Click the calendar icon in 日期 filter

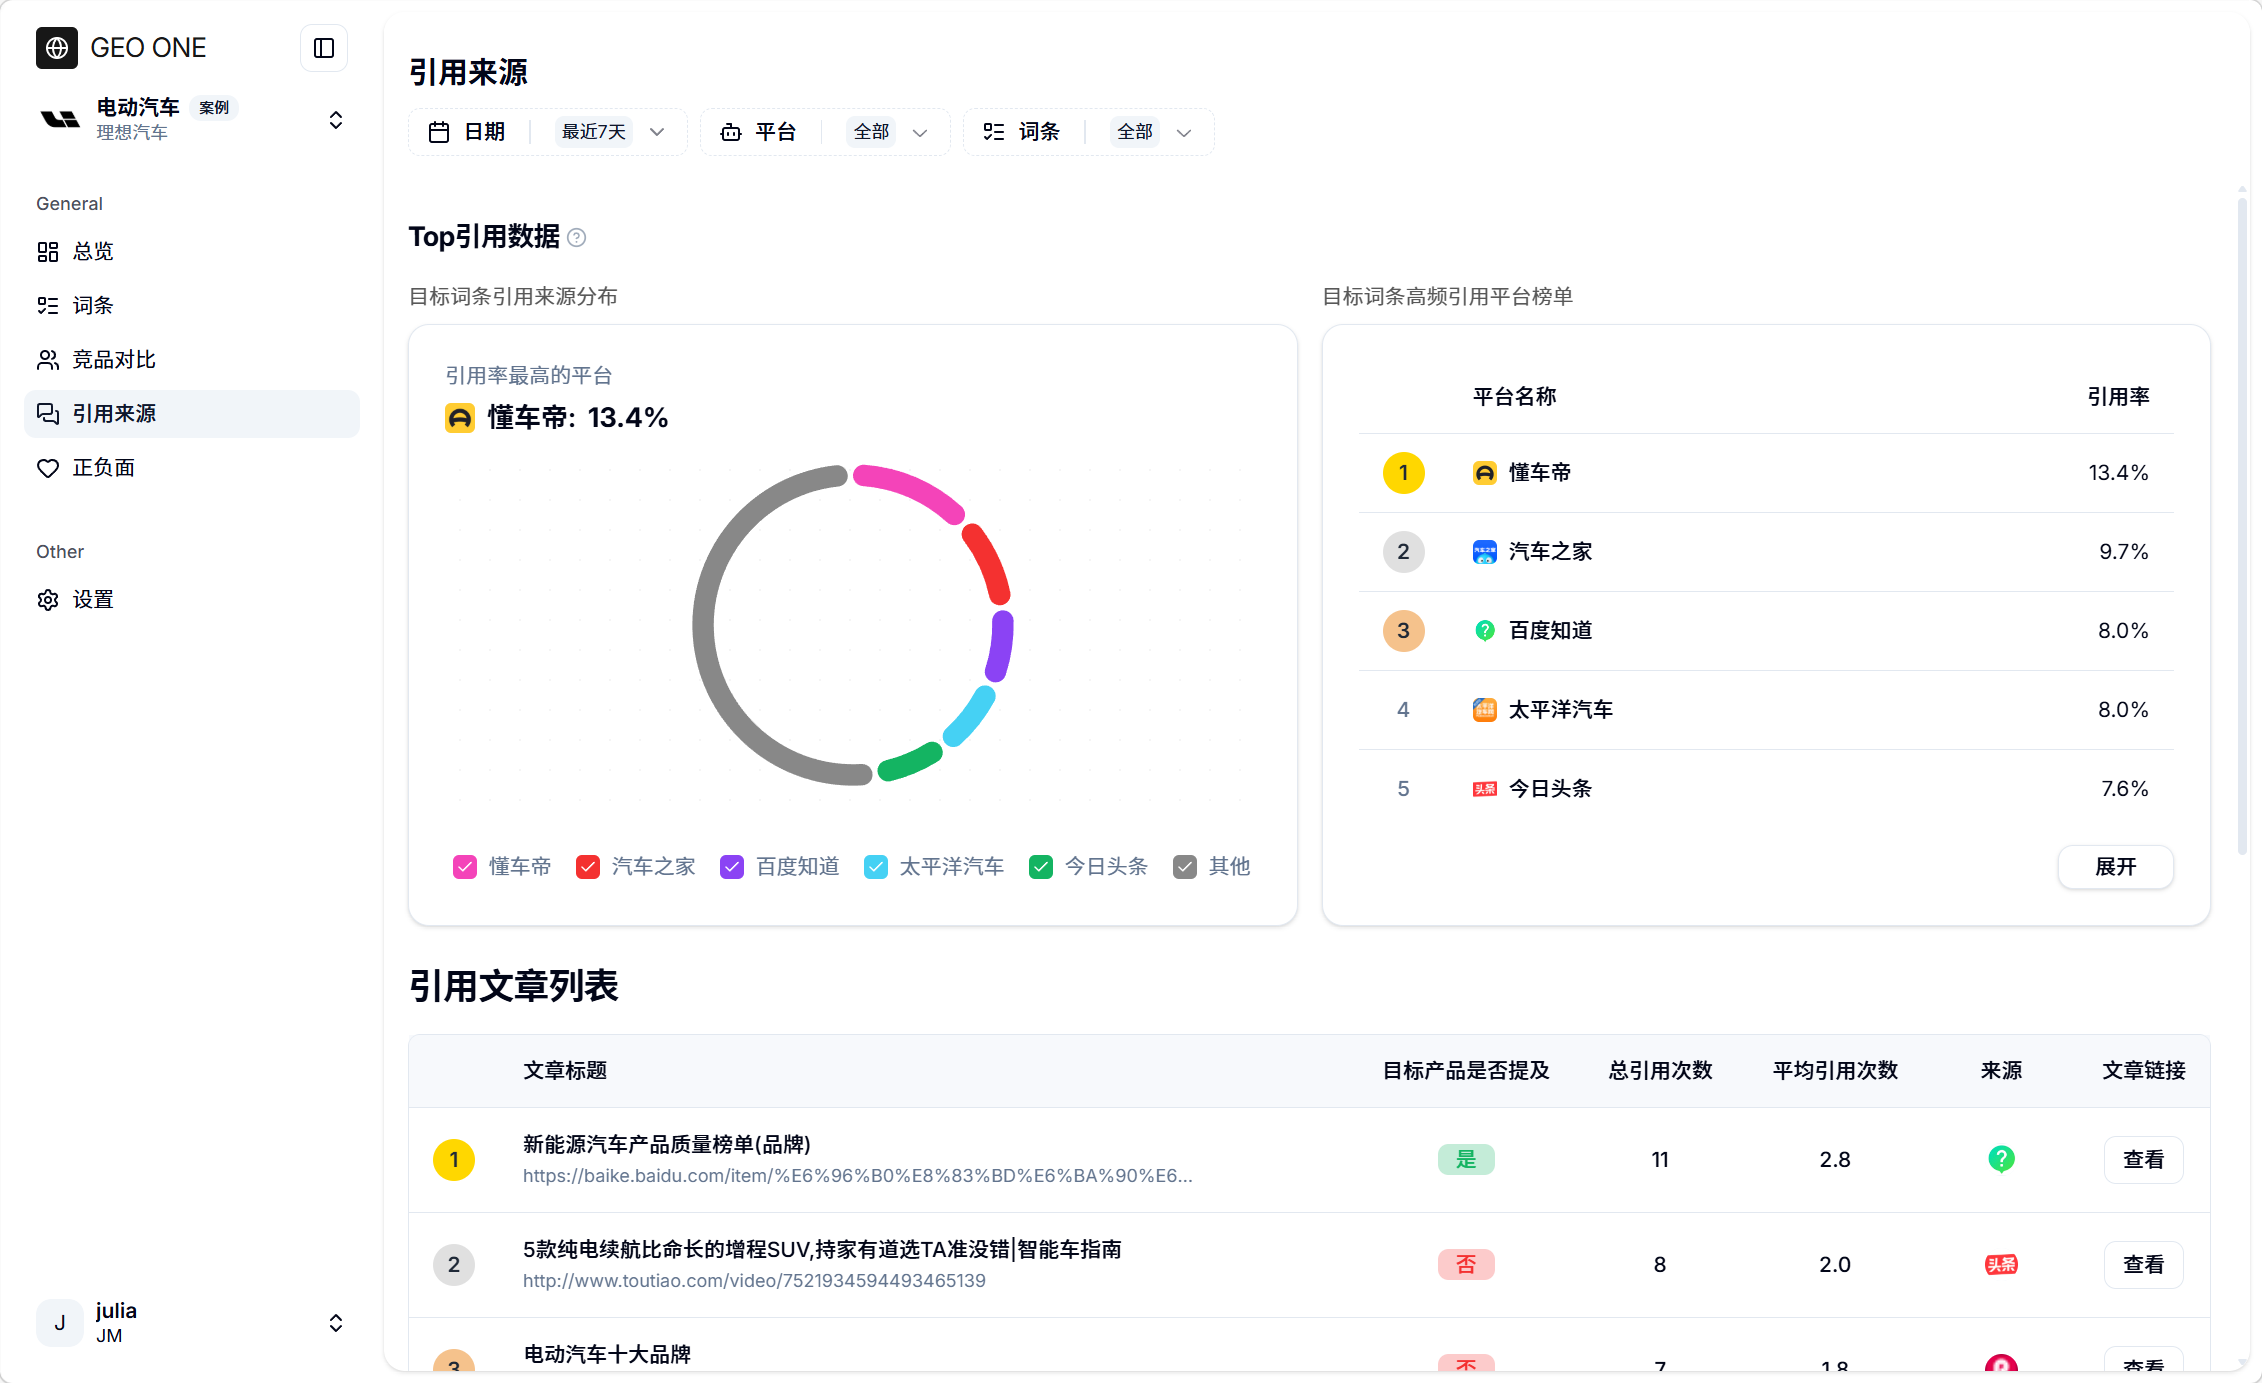(439, 132)
